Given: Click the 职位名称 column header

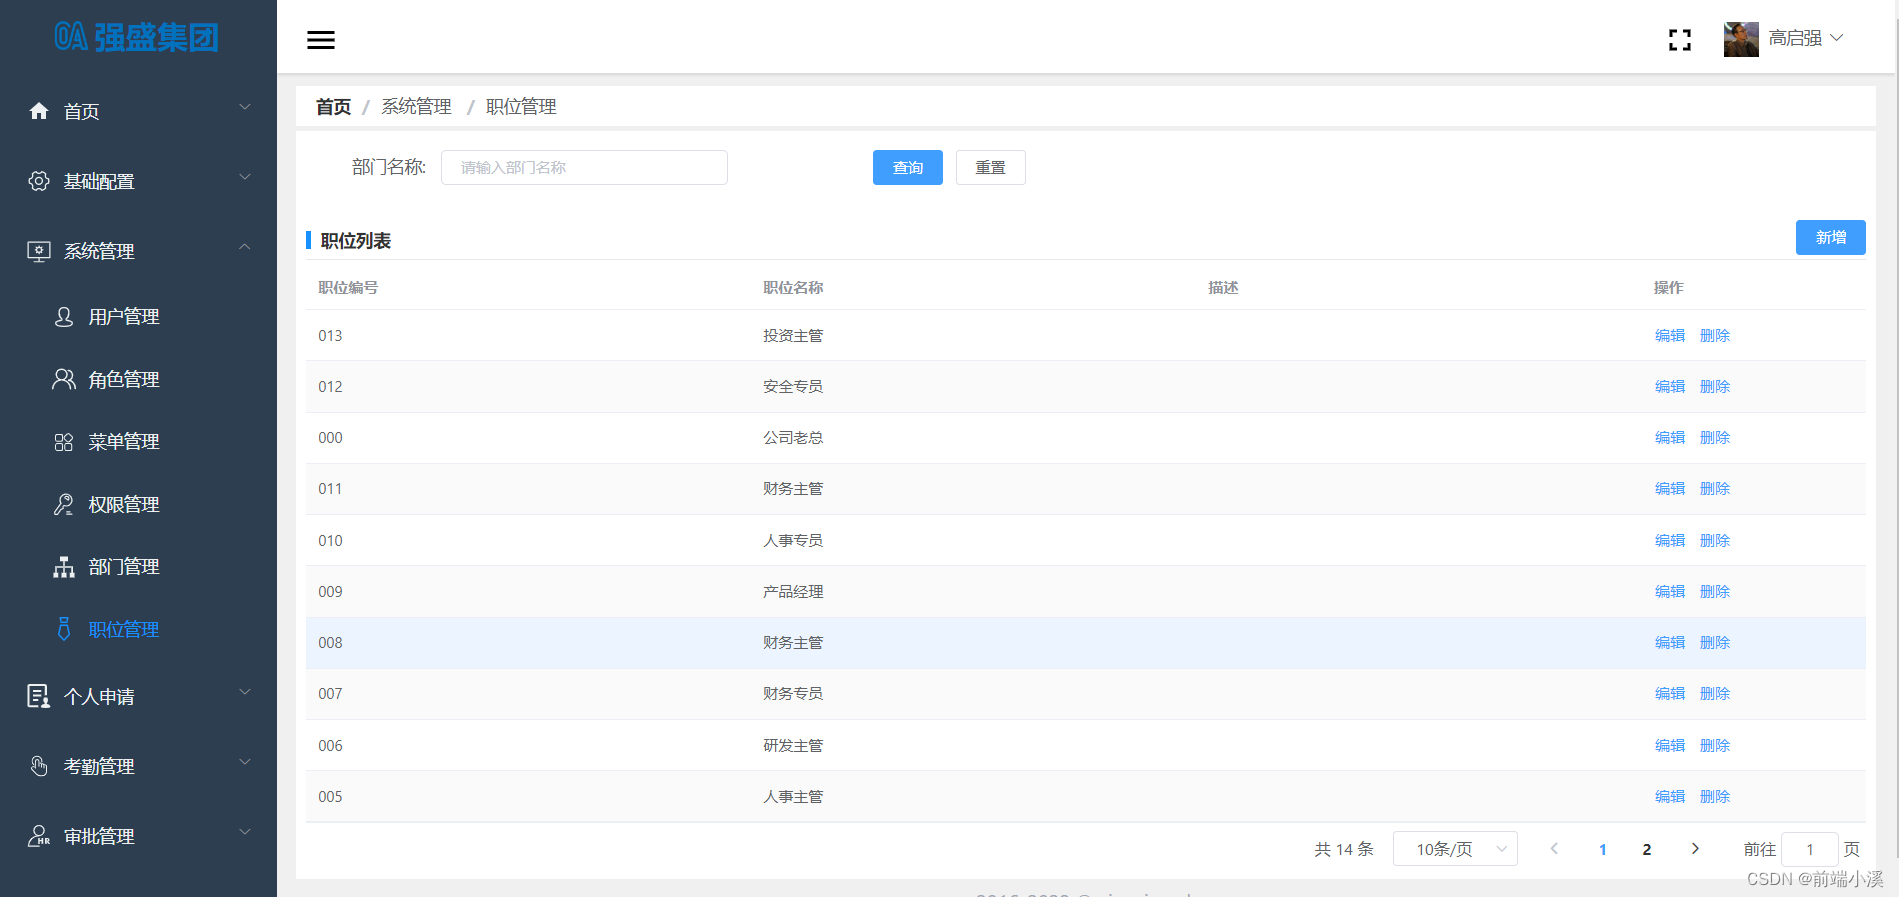Looking at the screenshot, I should [x=793, y=288].
